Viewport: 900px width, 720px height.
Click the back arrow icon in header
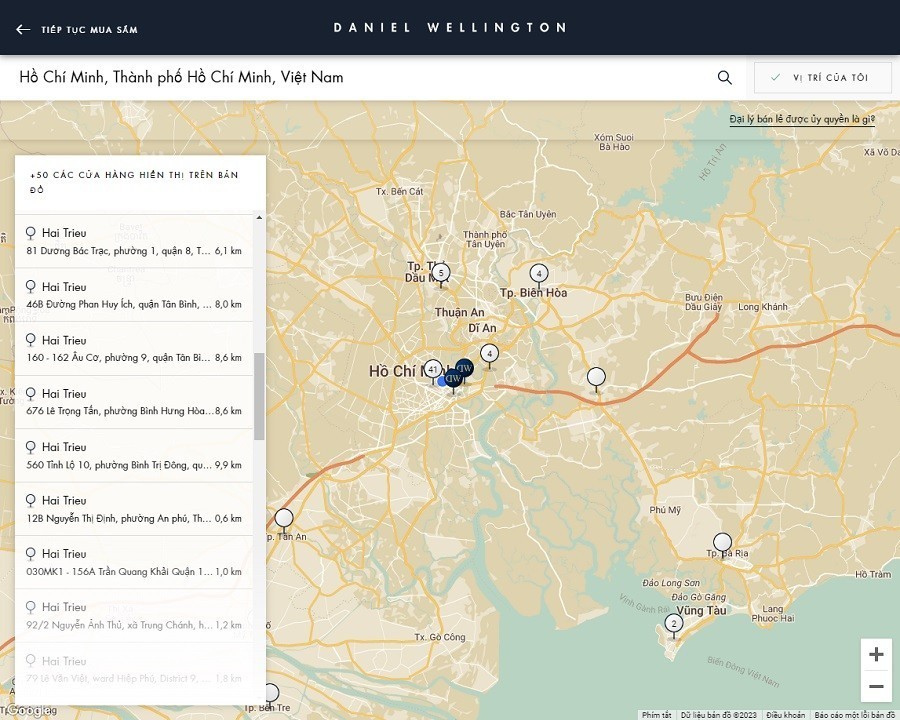(23, 29)
